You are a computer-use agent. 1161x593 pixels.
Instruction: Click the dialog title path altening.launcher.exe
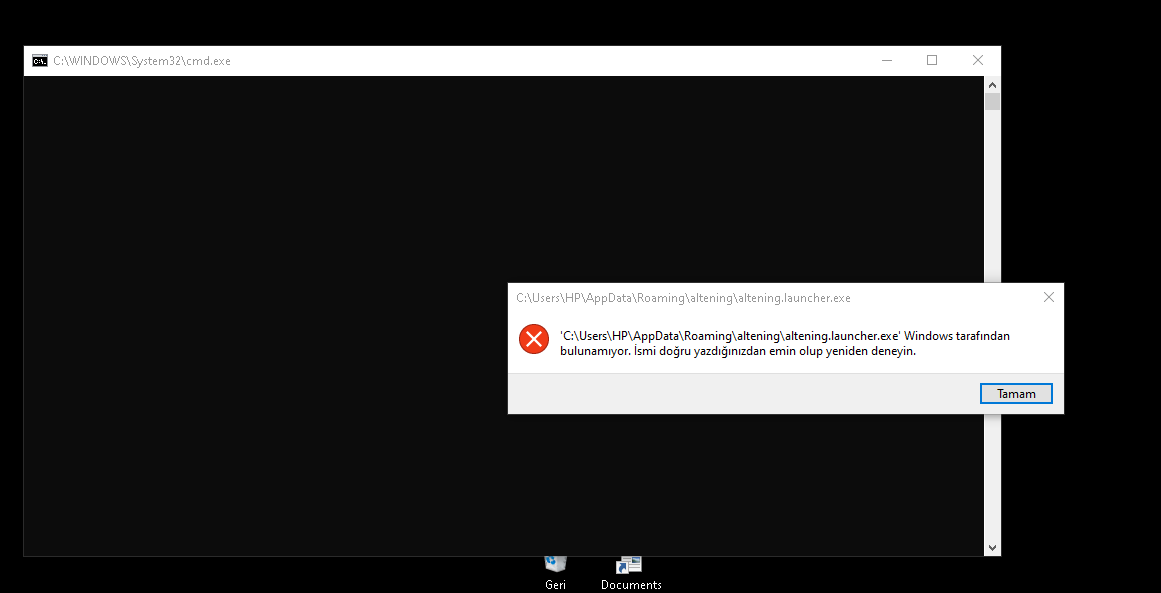coord(683,298)
